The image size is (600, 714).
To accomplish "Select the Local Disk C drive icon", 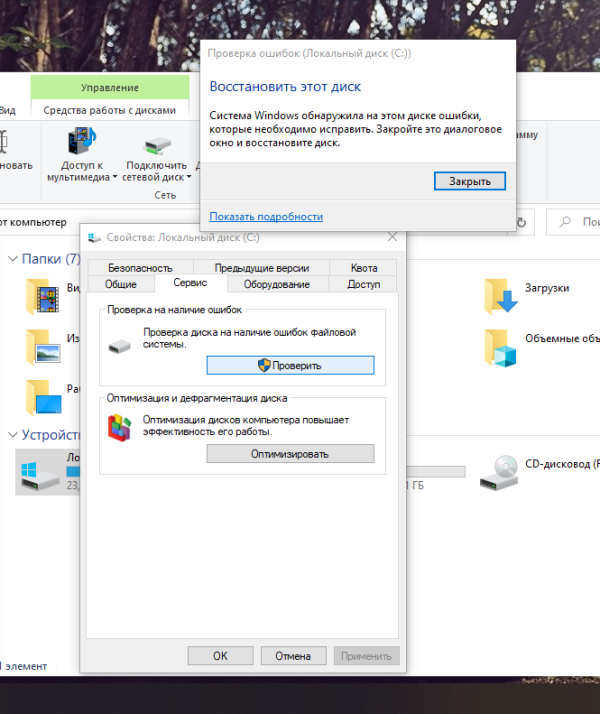I will (39, 475).
